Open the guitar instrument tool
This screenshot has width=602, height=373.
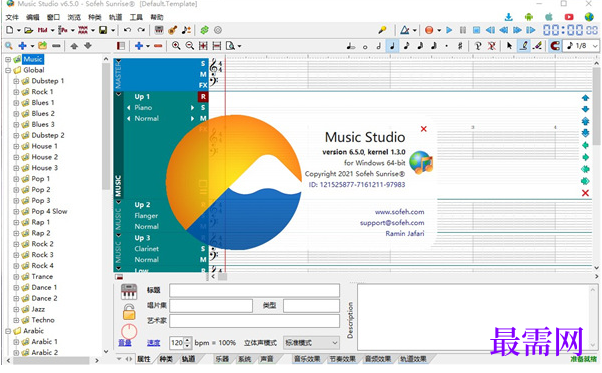click(173, 30)
